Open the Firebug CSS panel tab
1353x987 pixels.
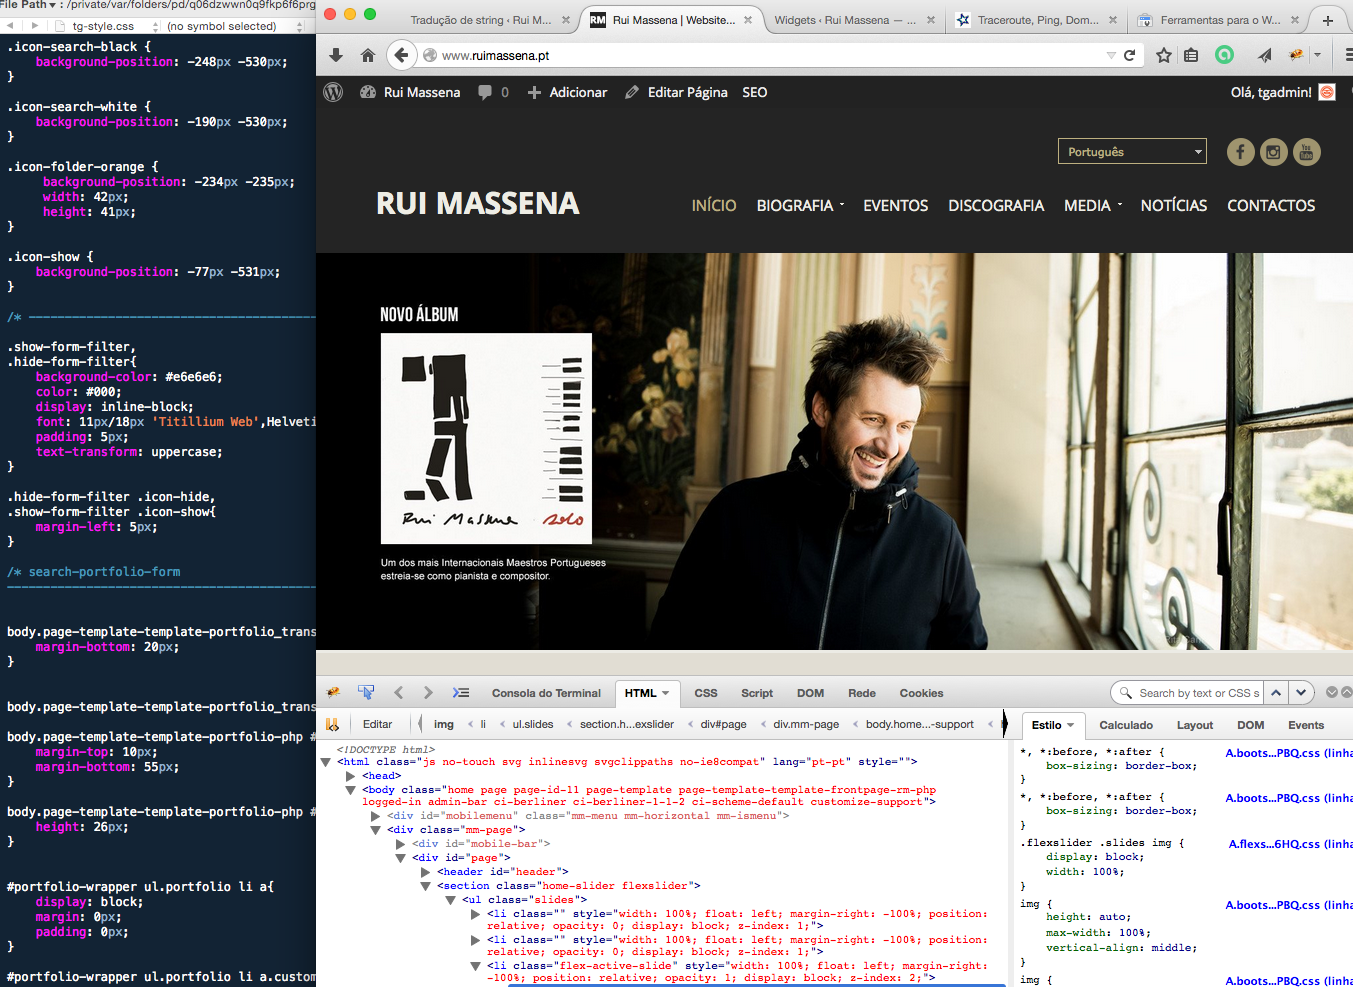(x=706, y=693)
